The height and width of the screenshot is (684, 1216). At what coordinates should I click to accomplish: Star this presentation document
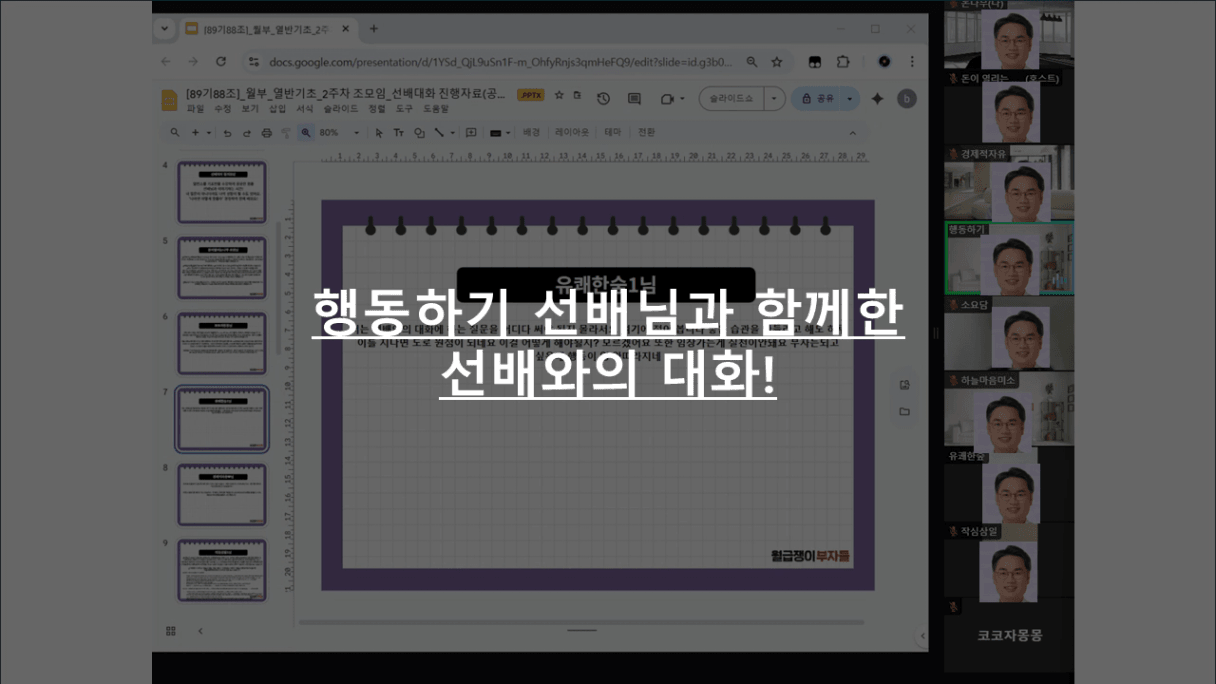[559, 95]
